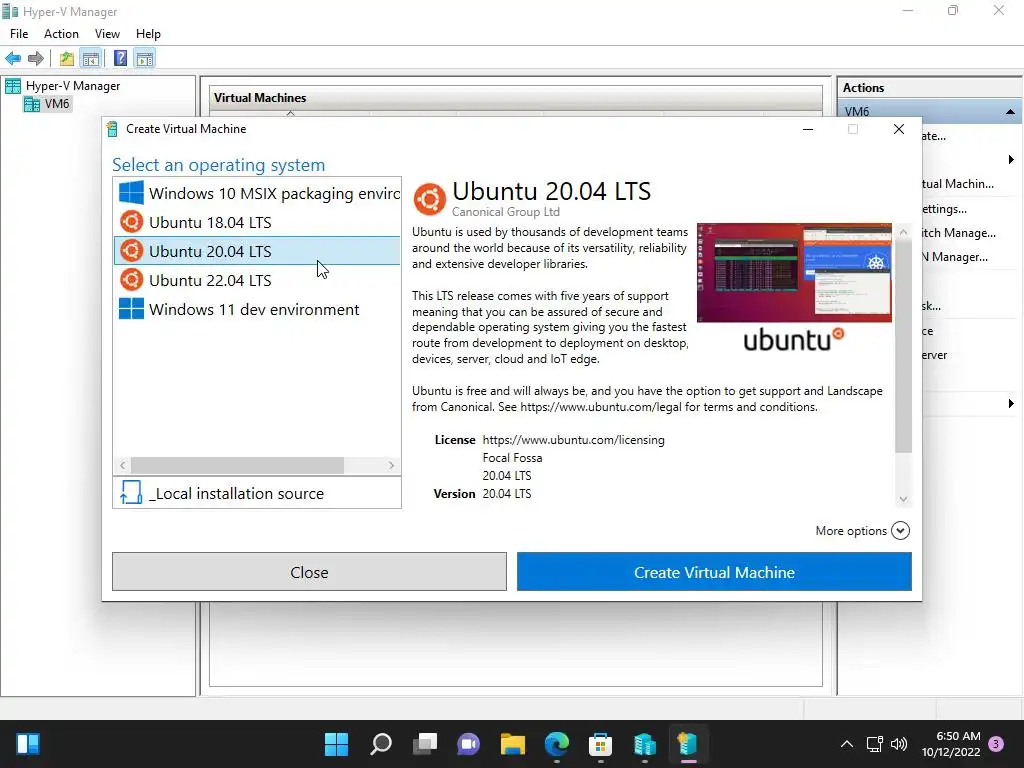Open Widgets button at taskbar left
This screenshot has width=1024, height=768.
pyautogui.click(x=28, y=744)
